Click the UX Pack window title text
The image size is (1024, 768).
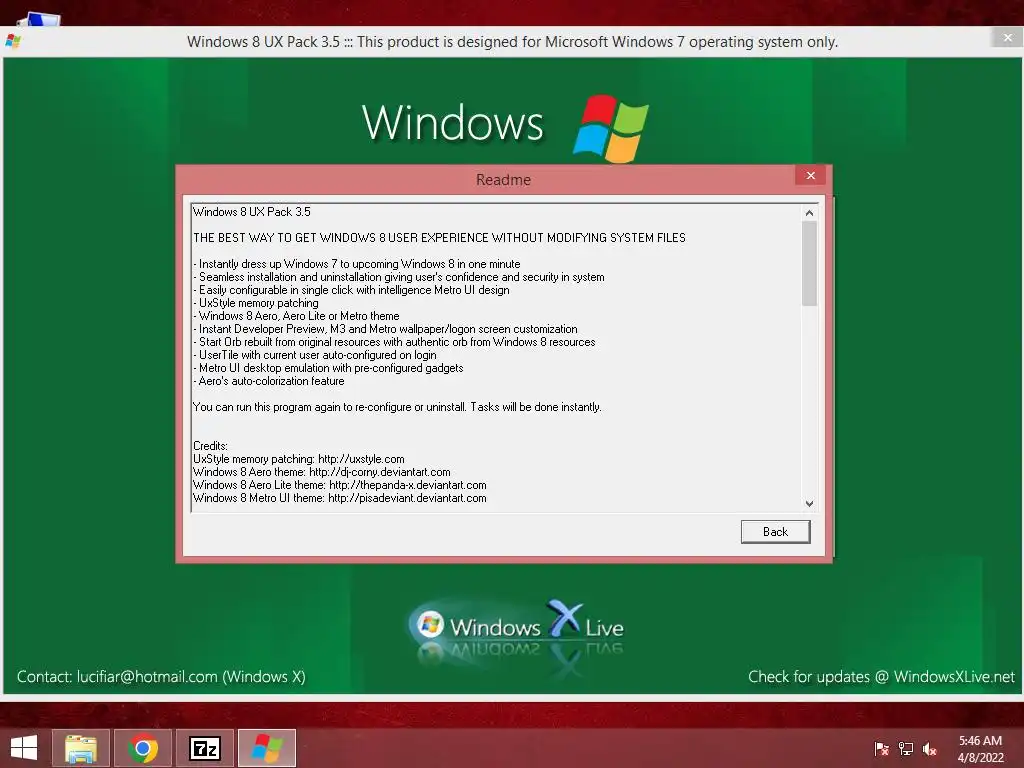(512, 42)
